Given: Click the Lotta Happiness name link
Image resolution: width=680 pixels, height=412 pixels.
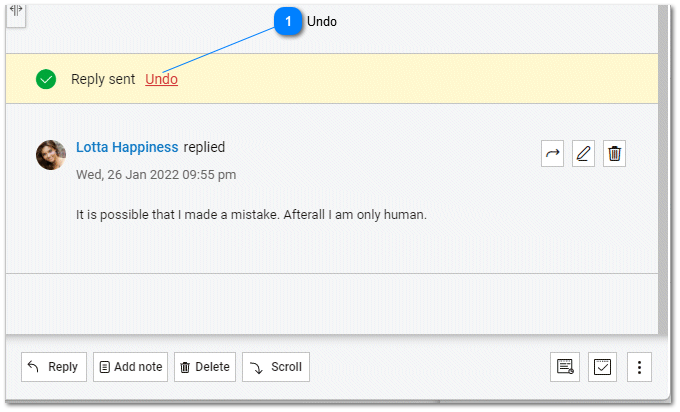Looking at the screenshot, I should [127, 147].
